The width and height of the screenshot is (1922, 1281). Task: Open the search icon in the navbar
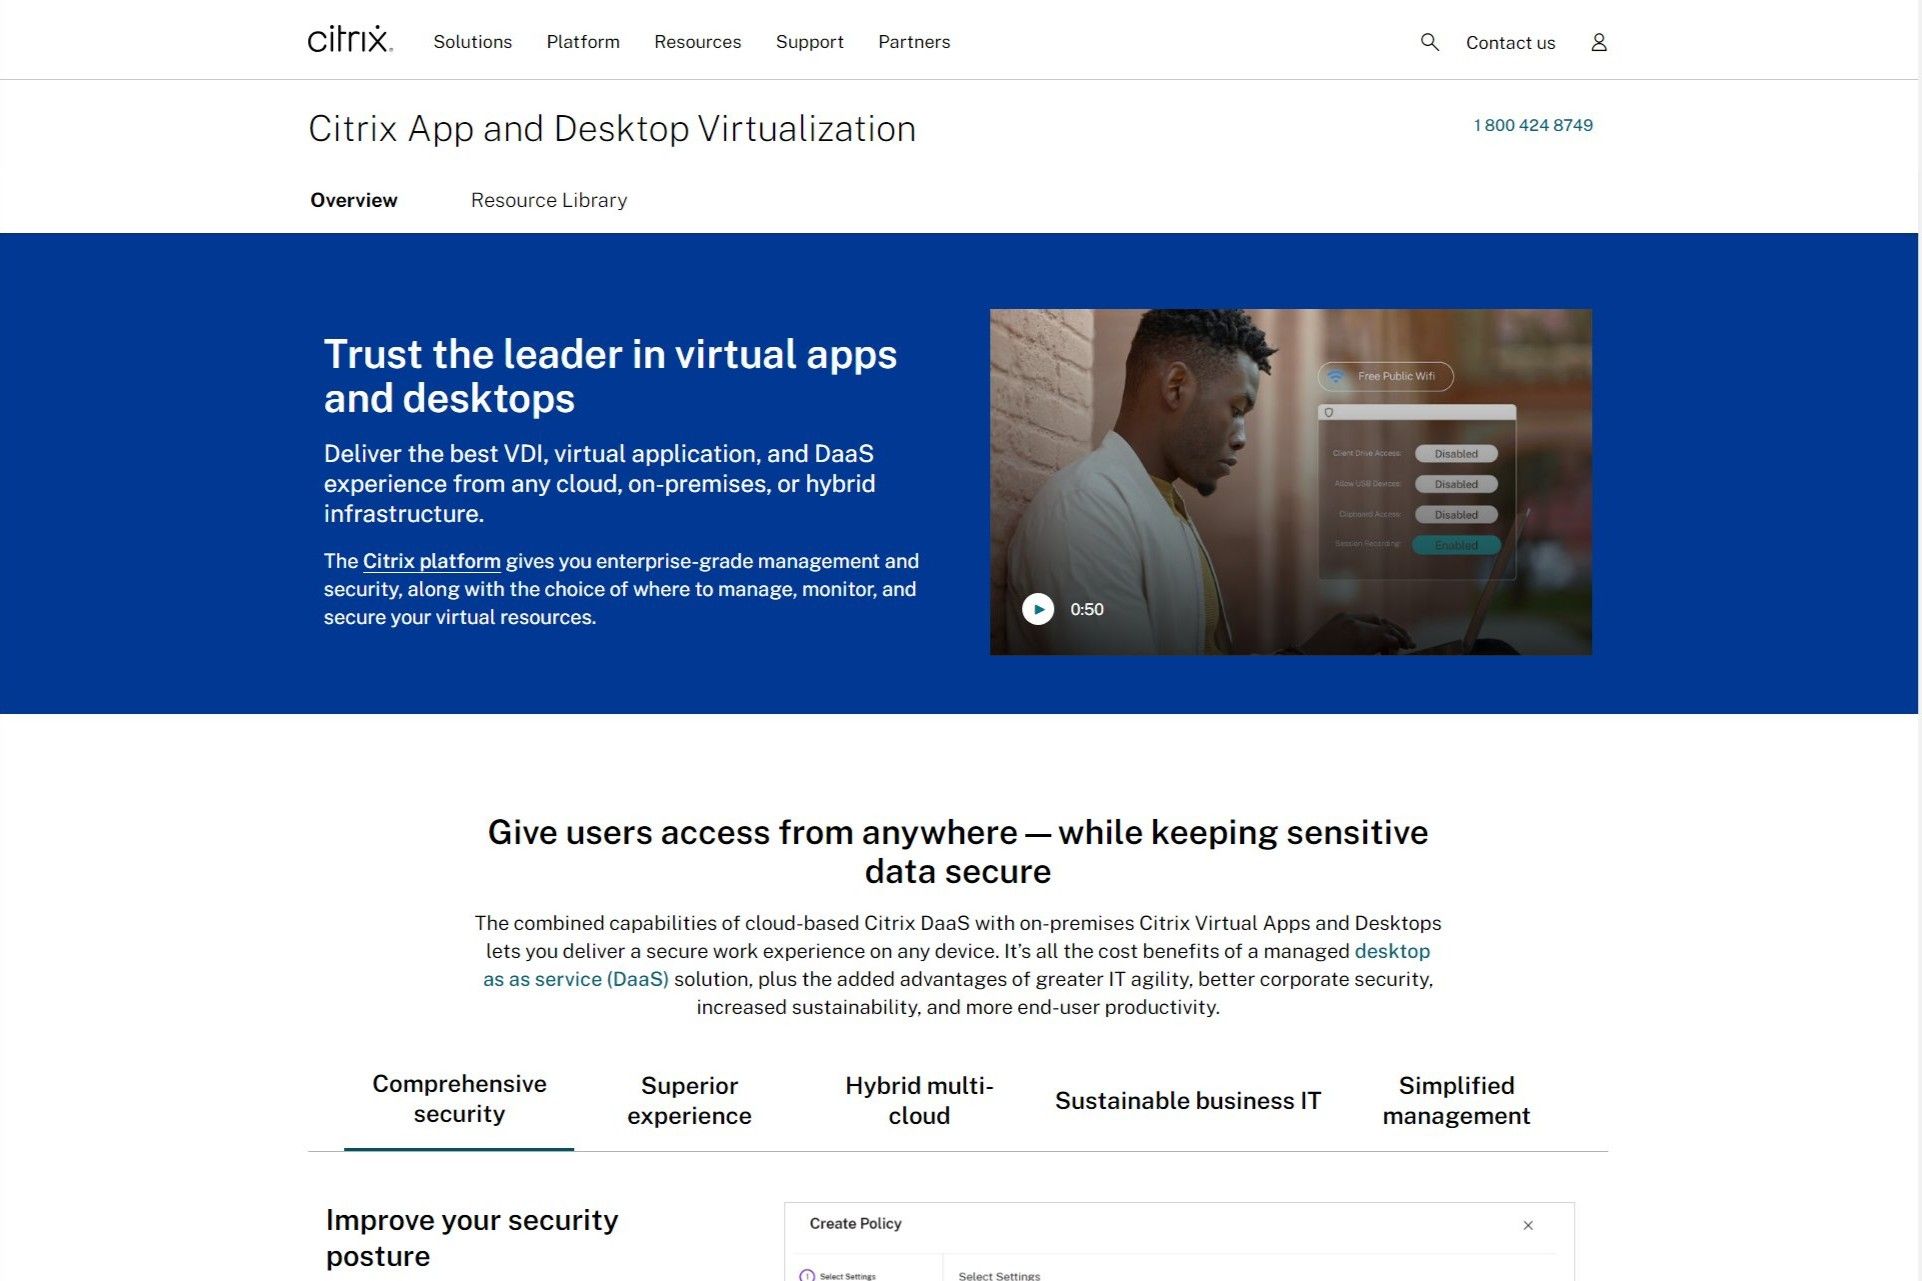click(x=1429, y=41)
